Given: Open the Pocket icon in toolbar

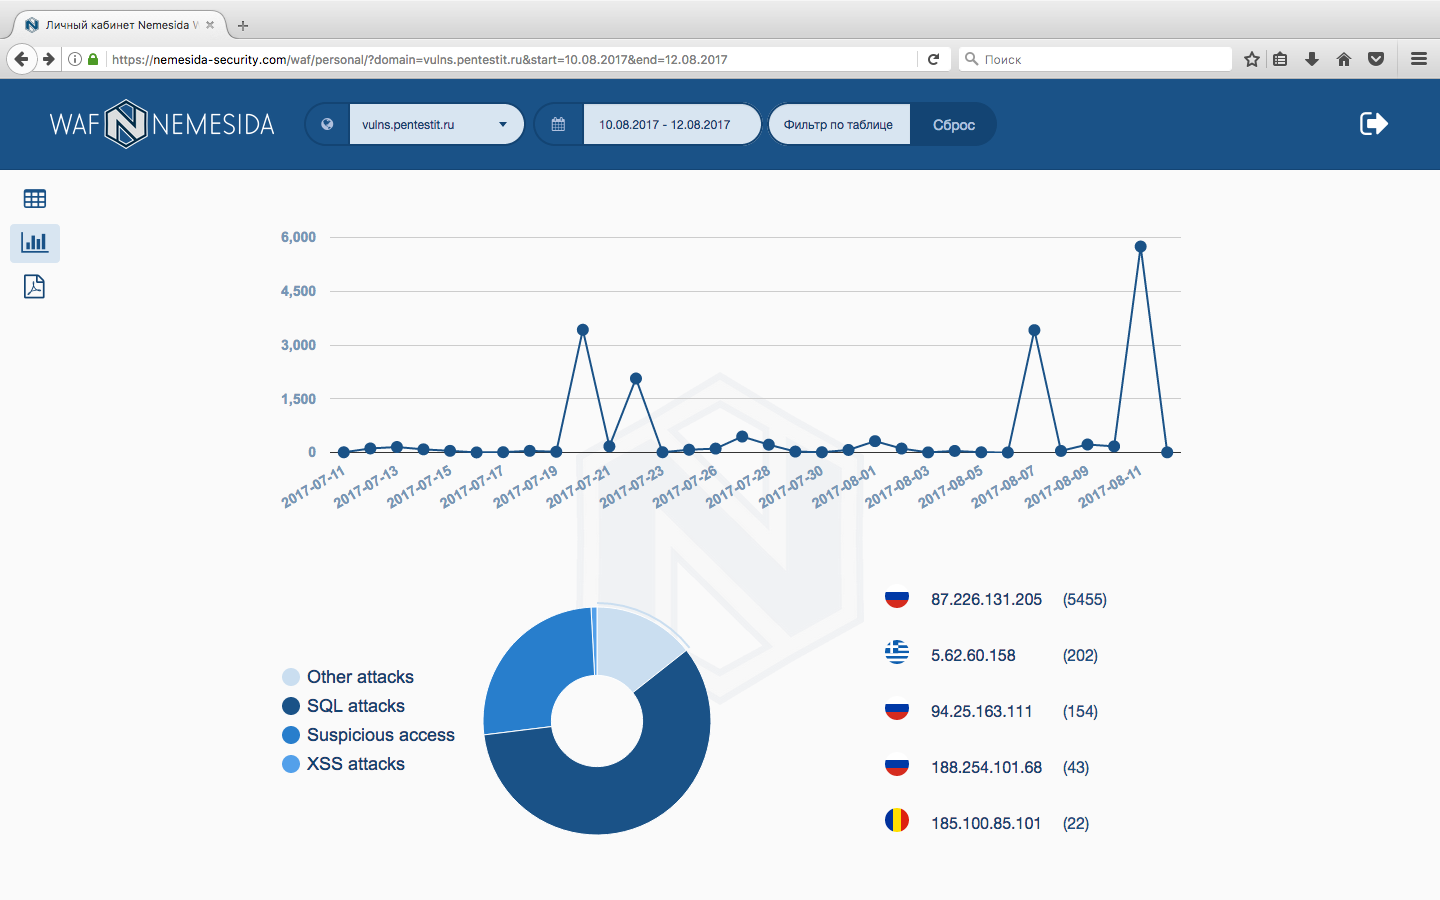Looking at the screenshot, I should click(x=1376, y=59).
